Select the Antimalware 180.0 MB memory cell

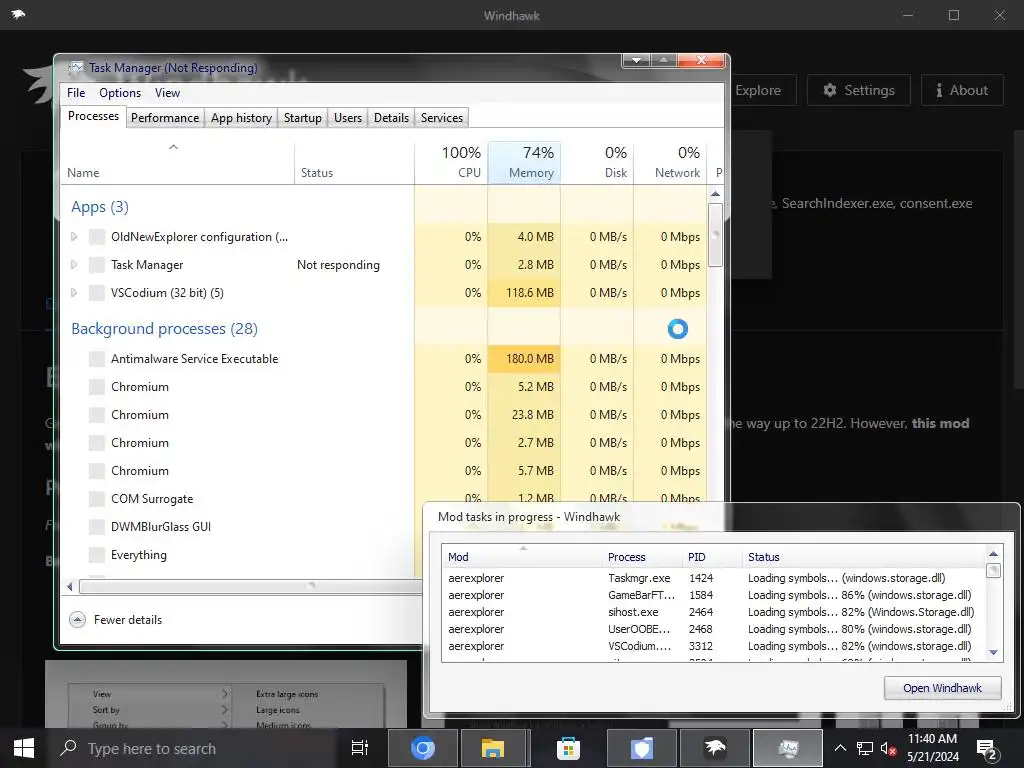point(524,359)
